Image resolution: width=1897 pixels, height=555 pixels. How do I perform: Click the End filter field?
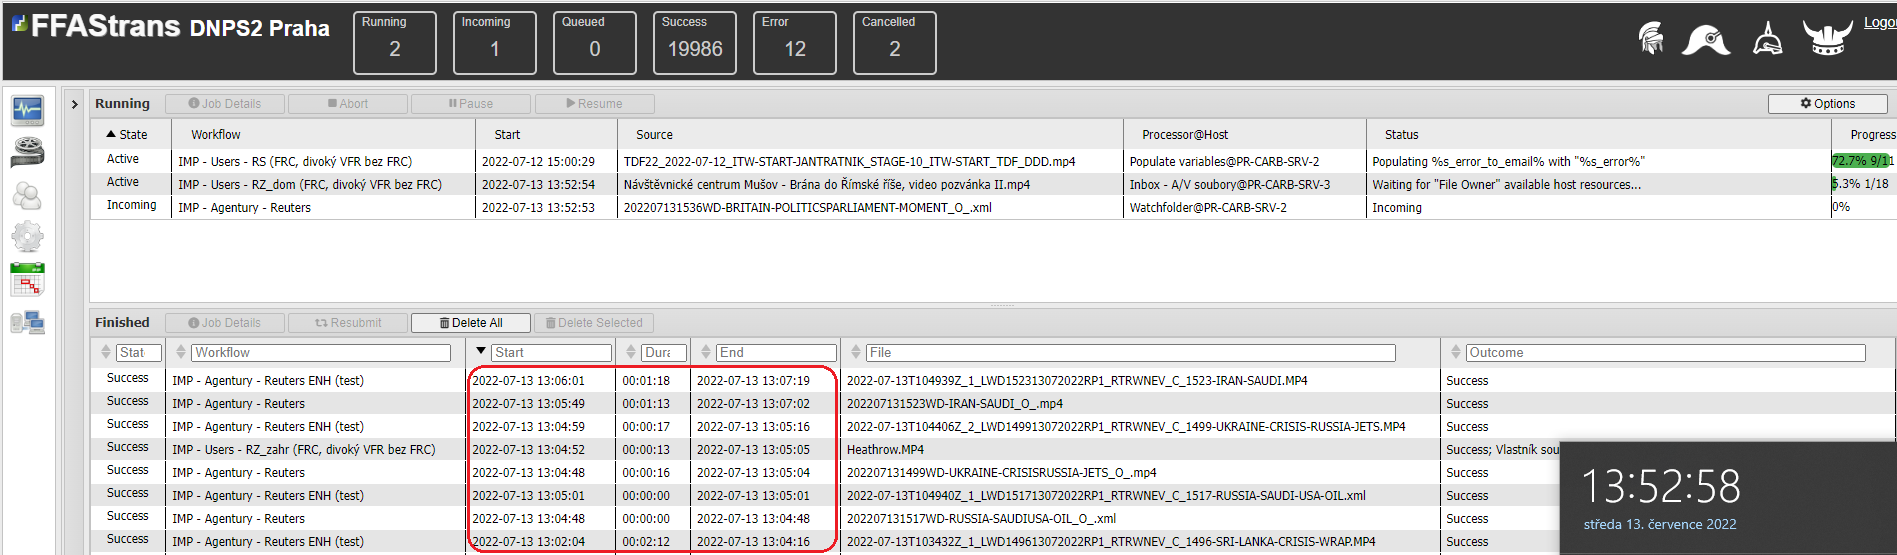point(776,353)
